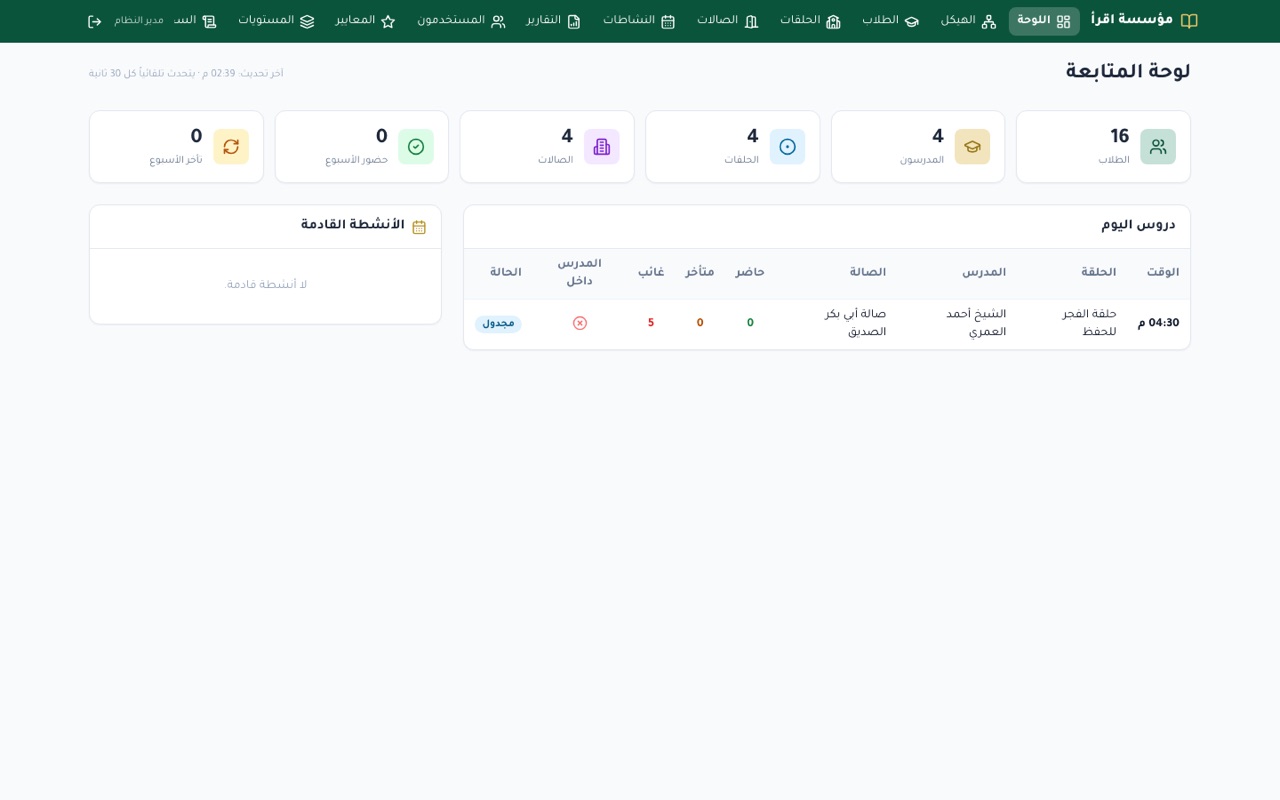This screenshot has height=800, width=1280.
Task: Click the الطلاب people icon in stat card
Action: coord(1158,147)
